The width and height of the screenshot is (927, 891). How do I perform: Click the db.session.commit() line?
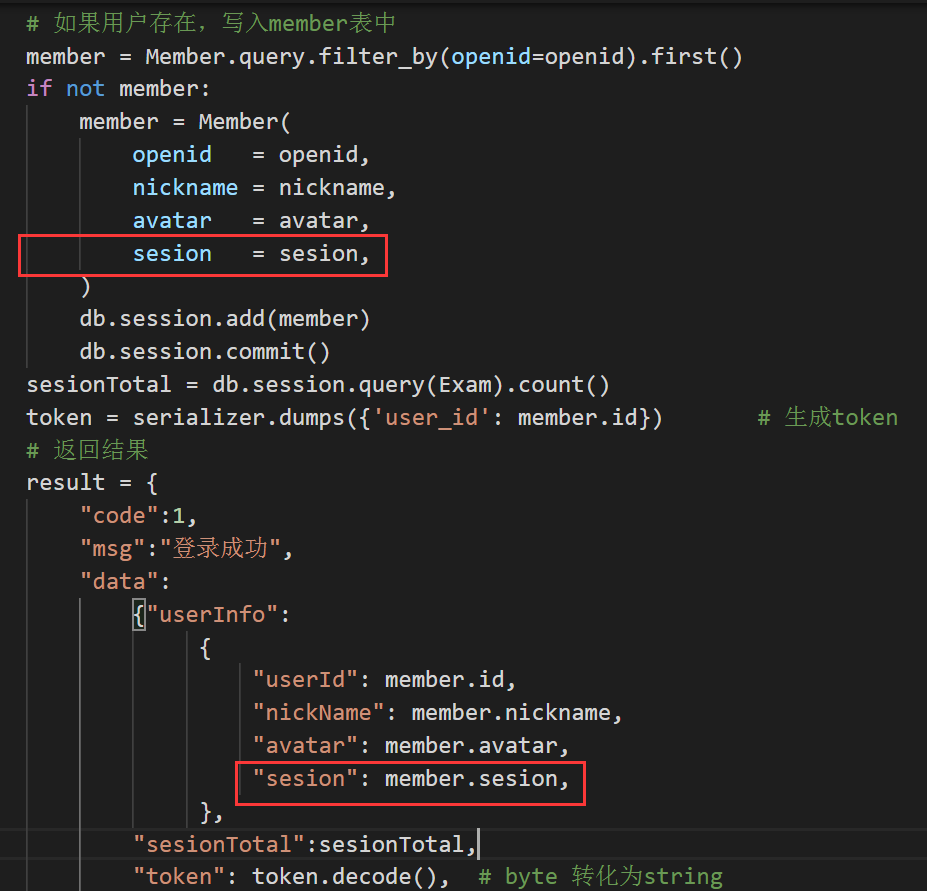pyautogui.click(x=205, y=352)
